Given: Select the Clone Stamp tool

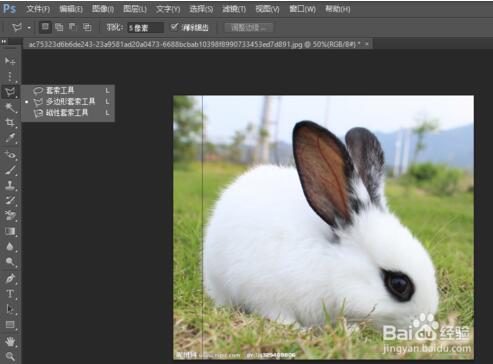Looking at the screenshot, I should point(10,185).
